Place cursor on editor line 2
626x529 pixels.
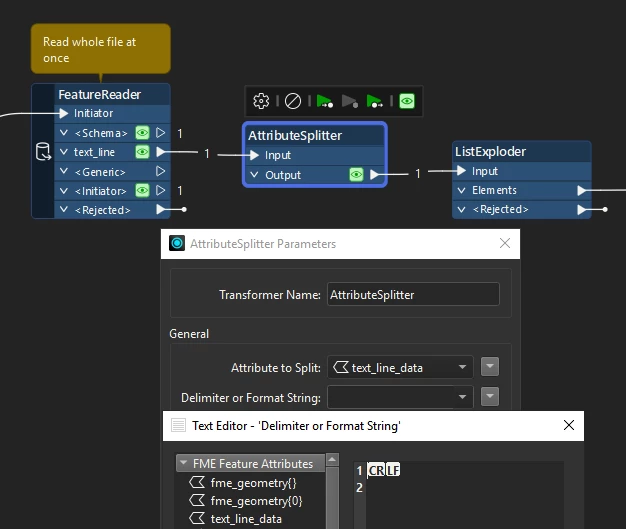pyautogui.click(x=463, y=487)
